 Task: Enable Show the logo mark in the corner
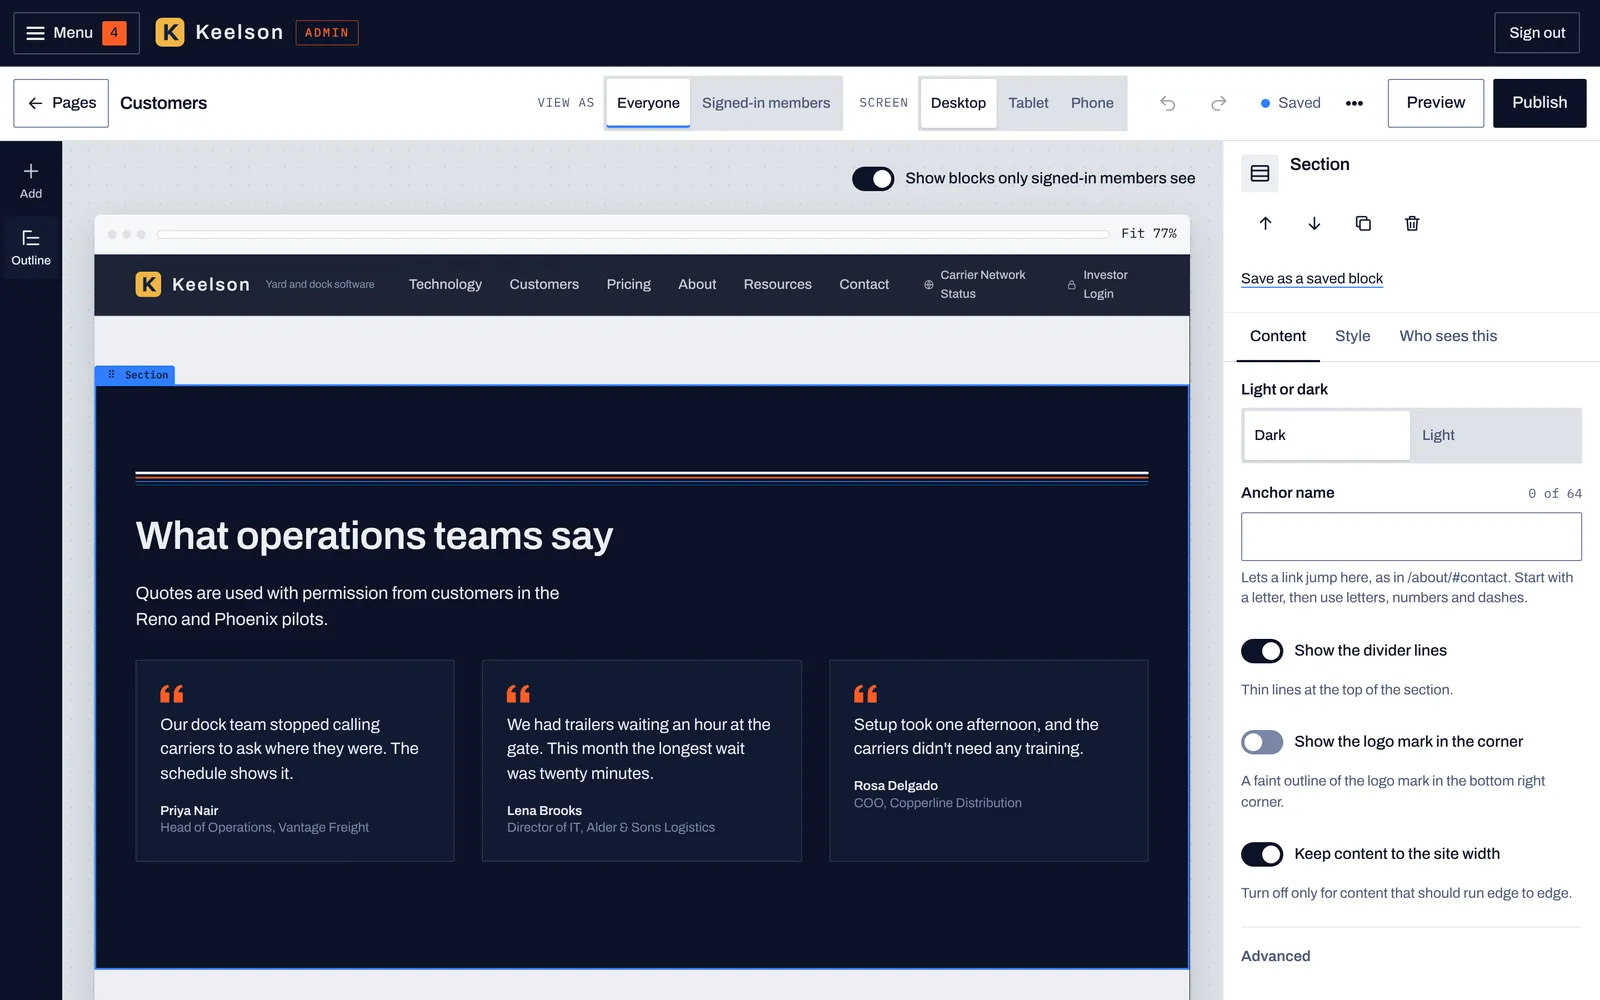point(1262,742)
